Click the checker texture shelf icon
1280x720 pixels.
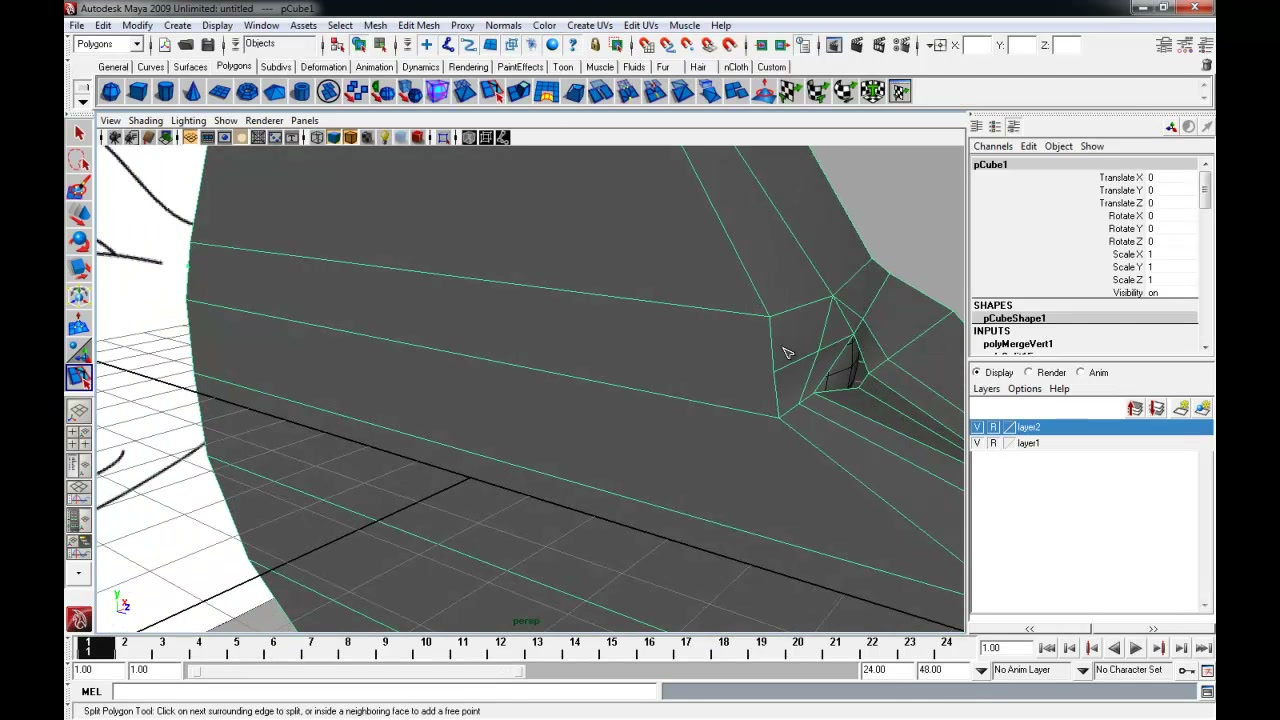pos(790,92)
